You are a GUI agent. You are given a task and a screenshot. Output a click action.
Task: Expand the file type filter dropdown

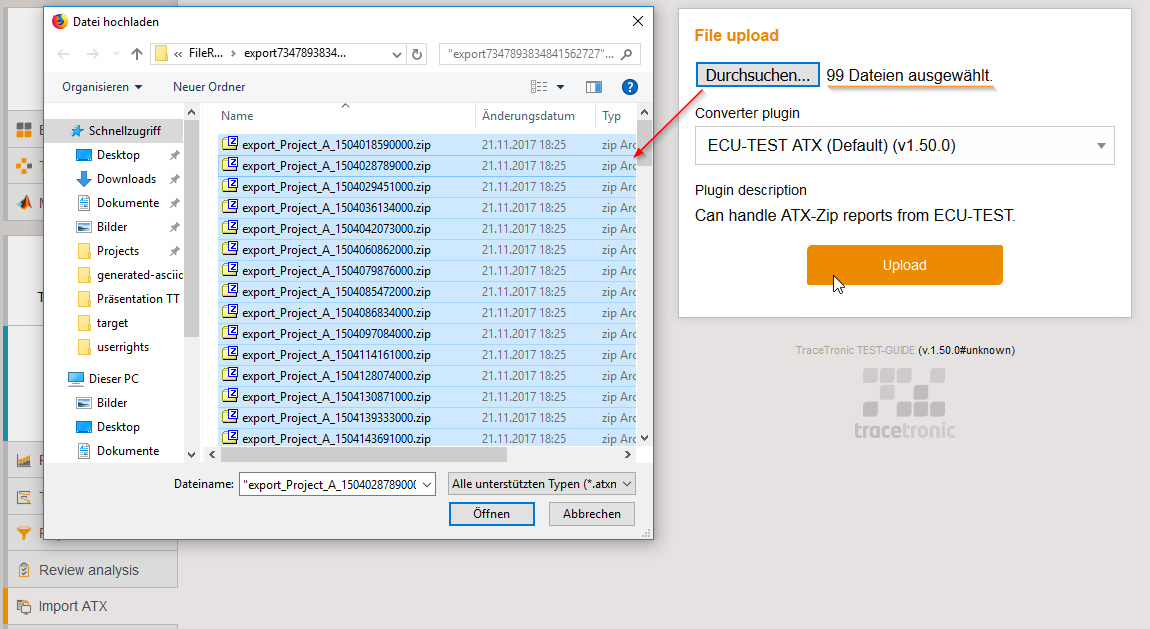(x=541, y=484)
